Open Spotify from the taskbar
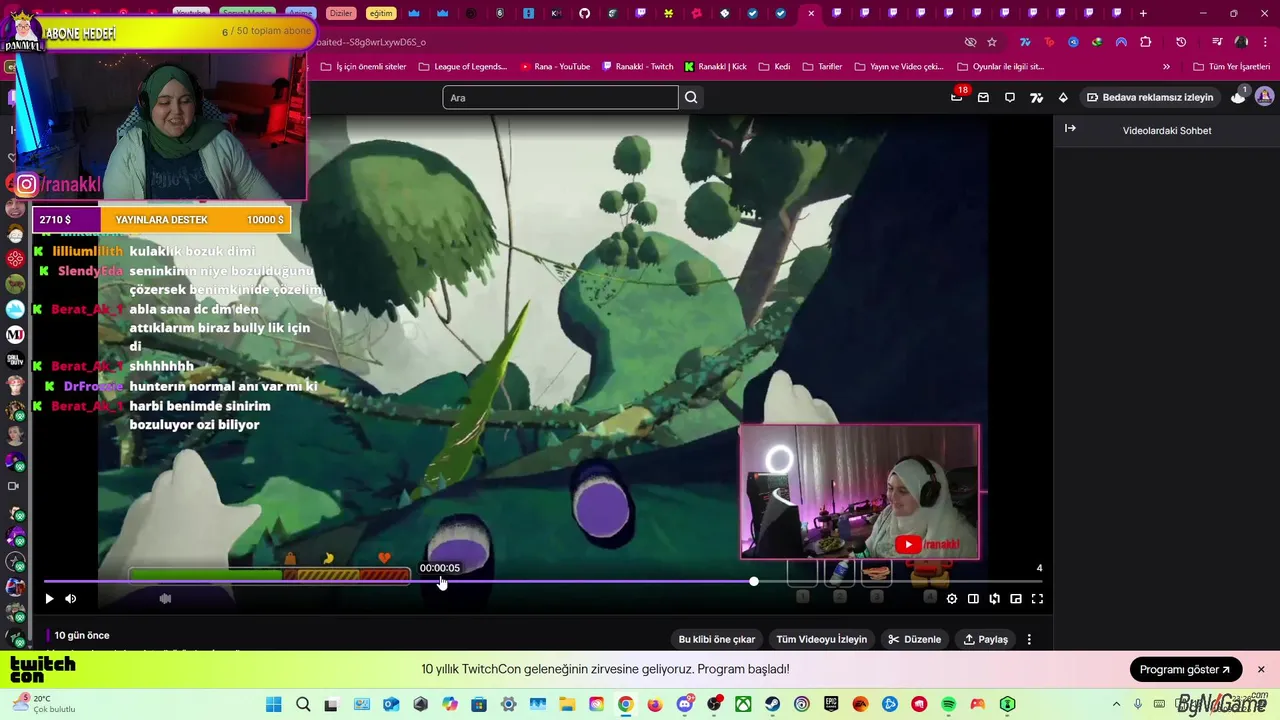1280x720 pixels. (x=949, y=704)
